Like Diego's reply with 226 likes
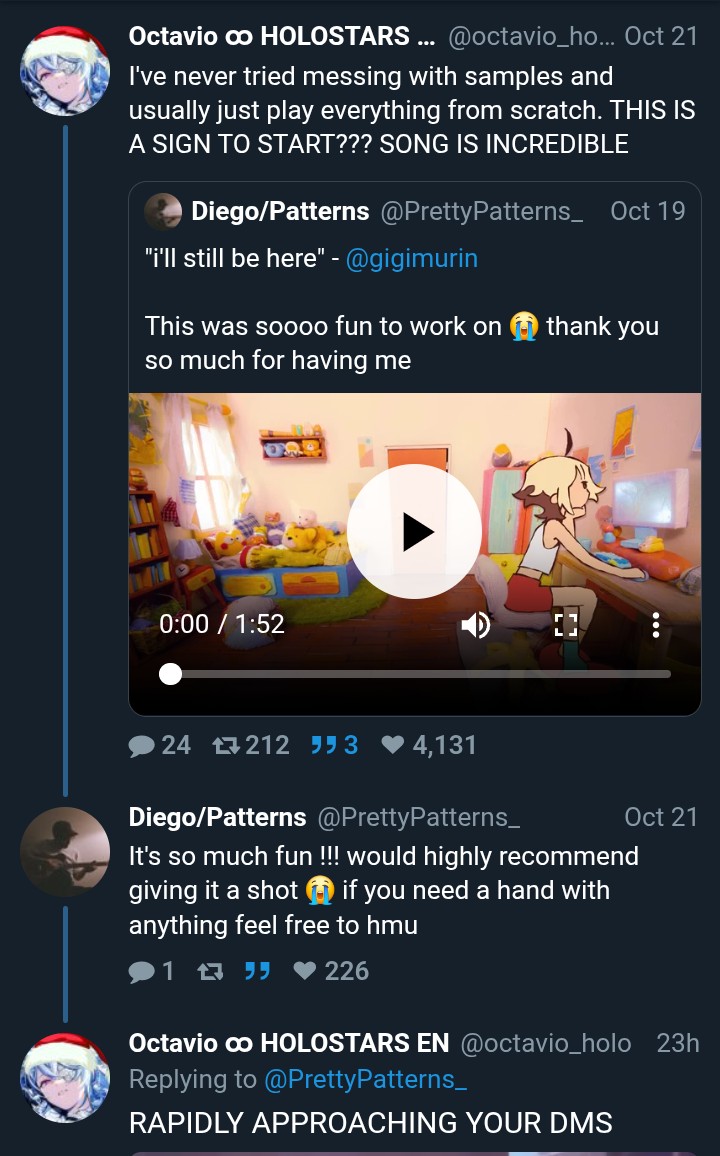 331,971
